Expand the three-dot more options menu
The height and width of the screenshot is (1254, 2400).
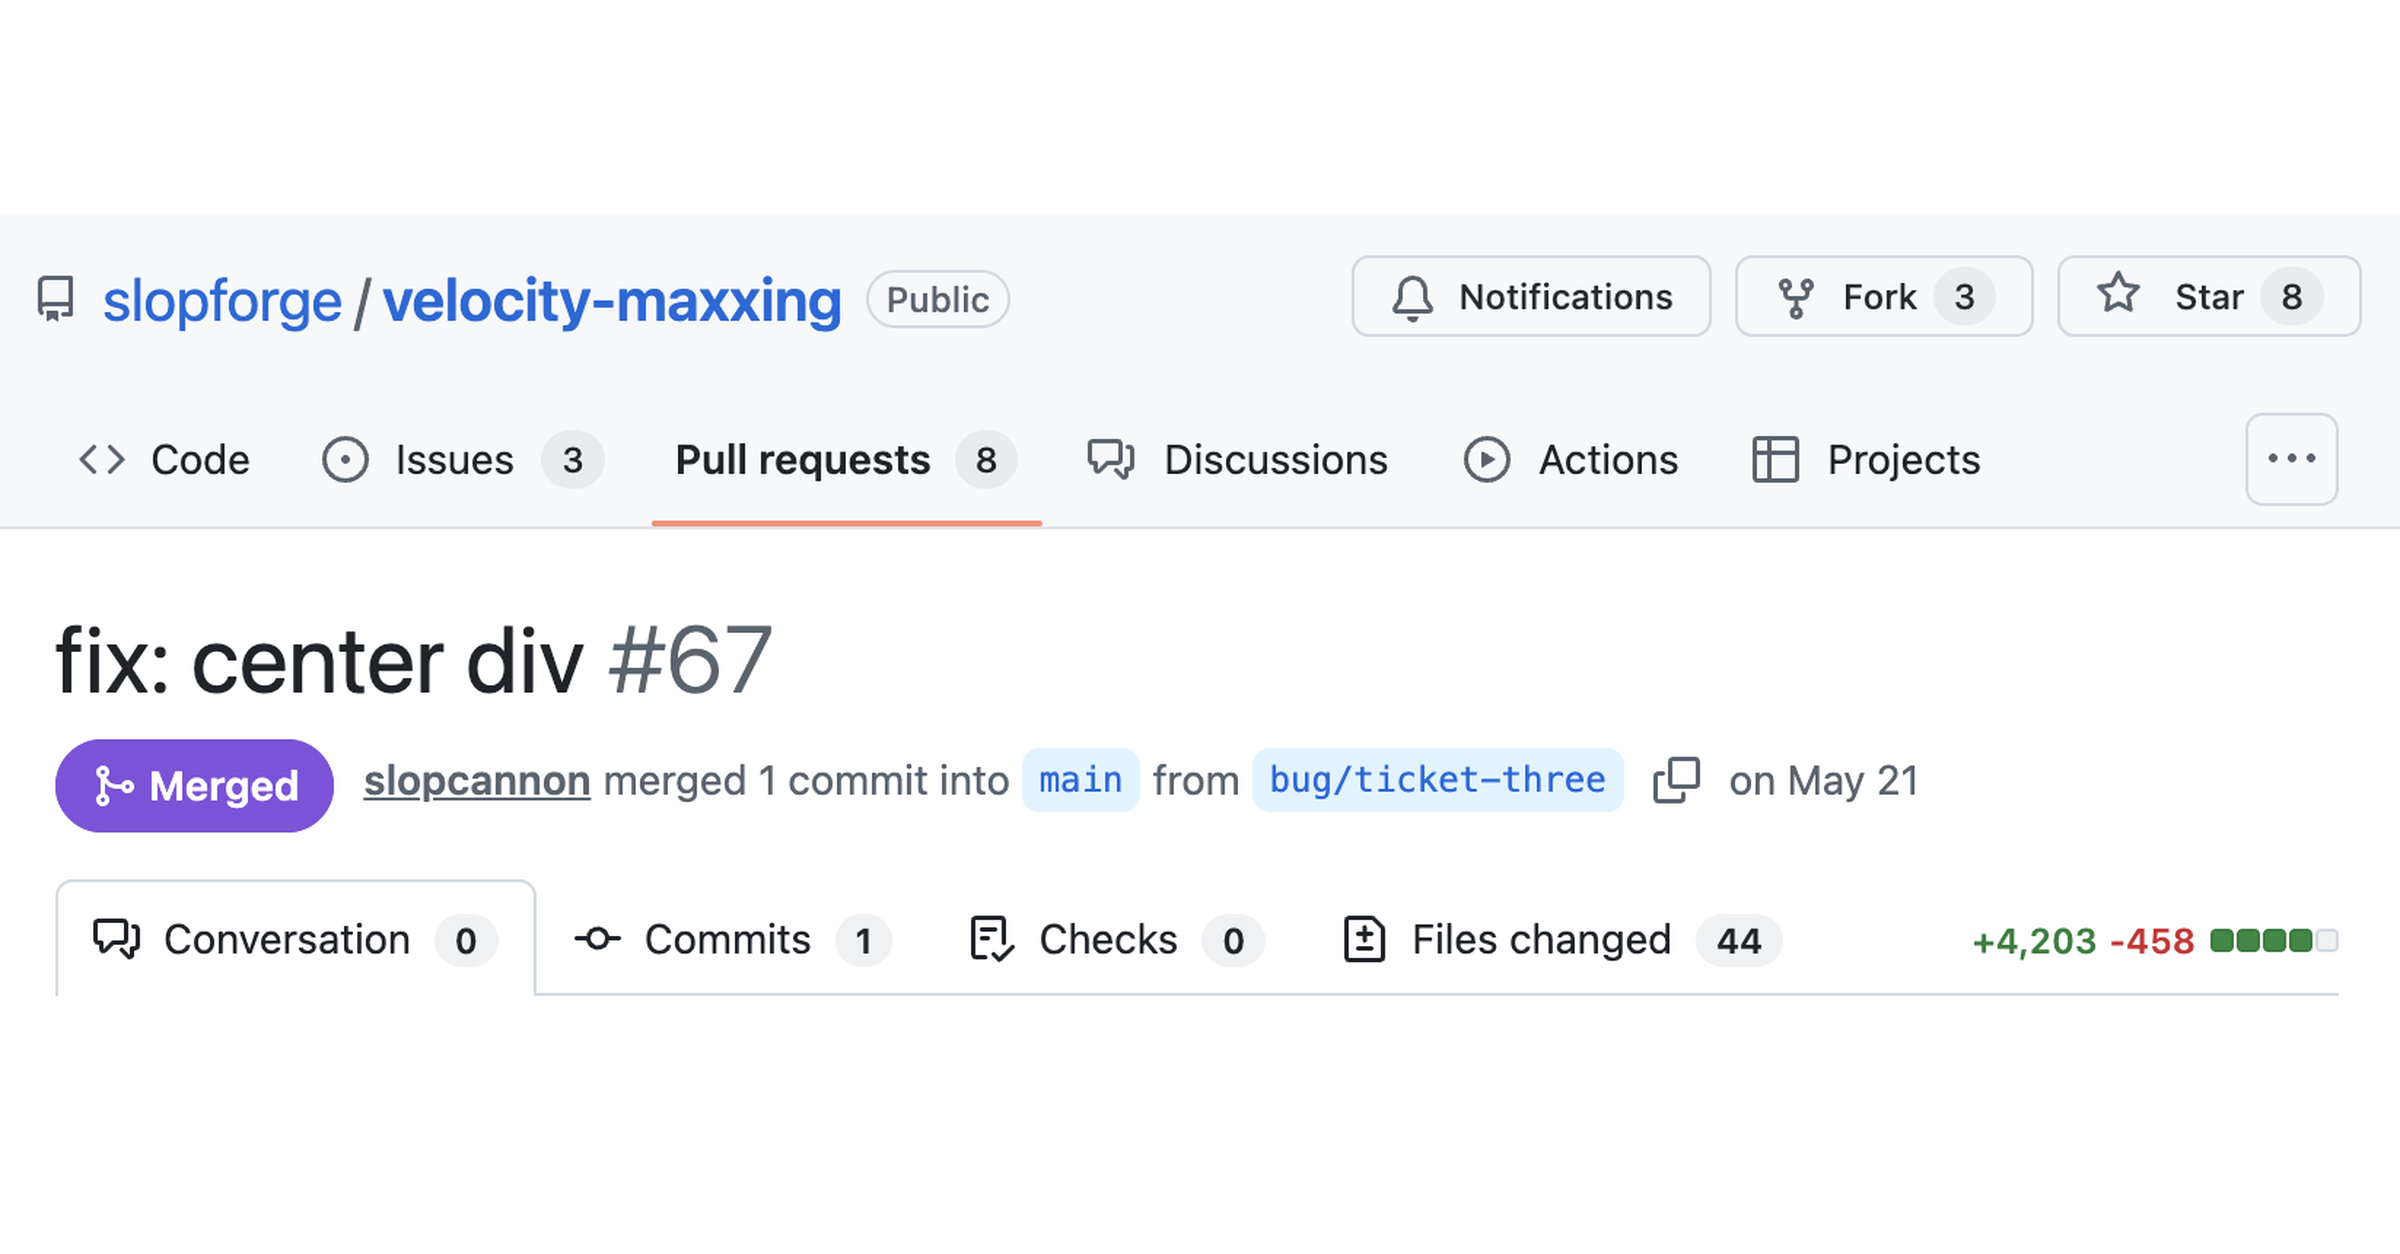2292,459
